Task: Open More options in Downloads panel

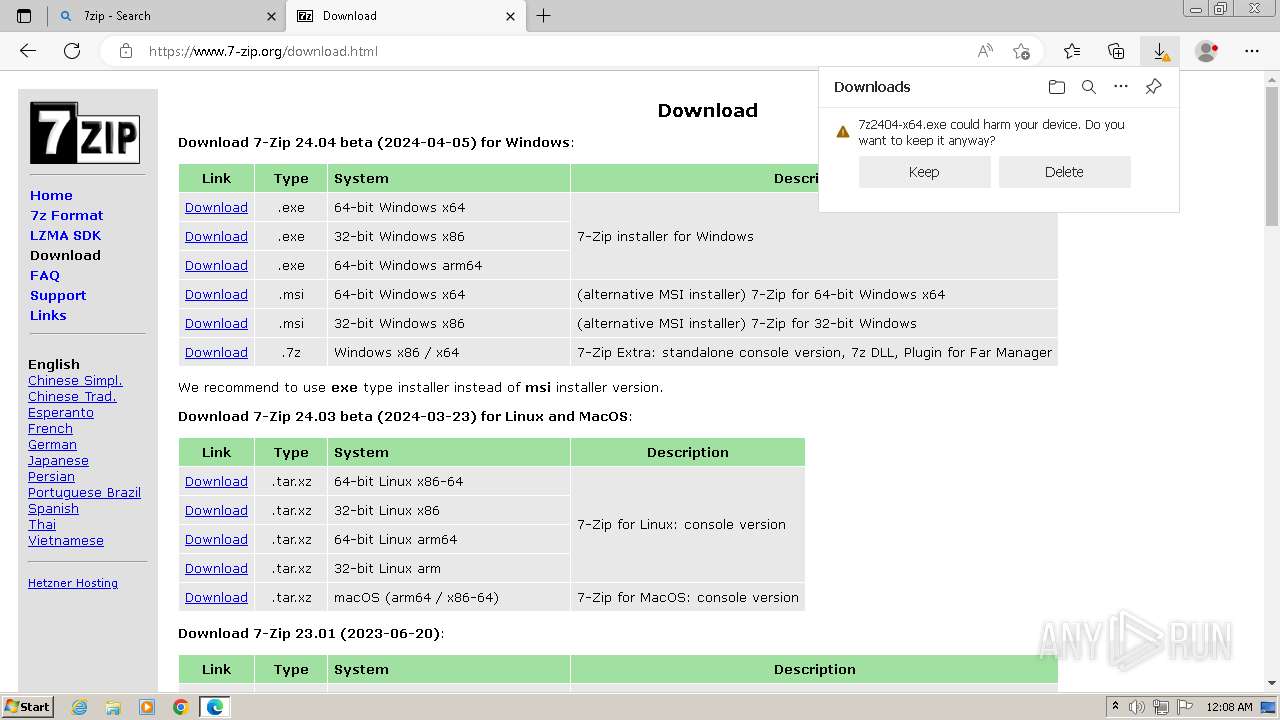Action: point(1121,87)
